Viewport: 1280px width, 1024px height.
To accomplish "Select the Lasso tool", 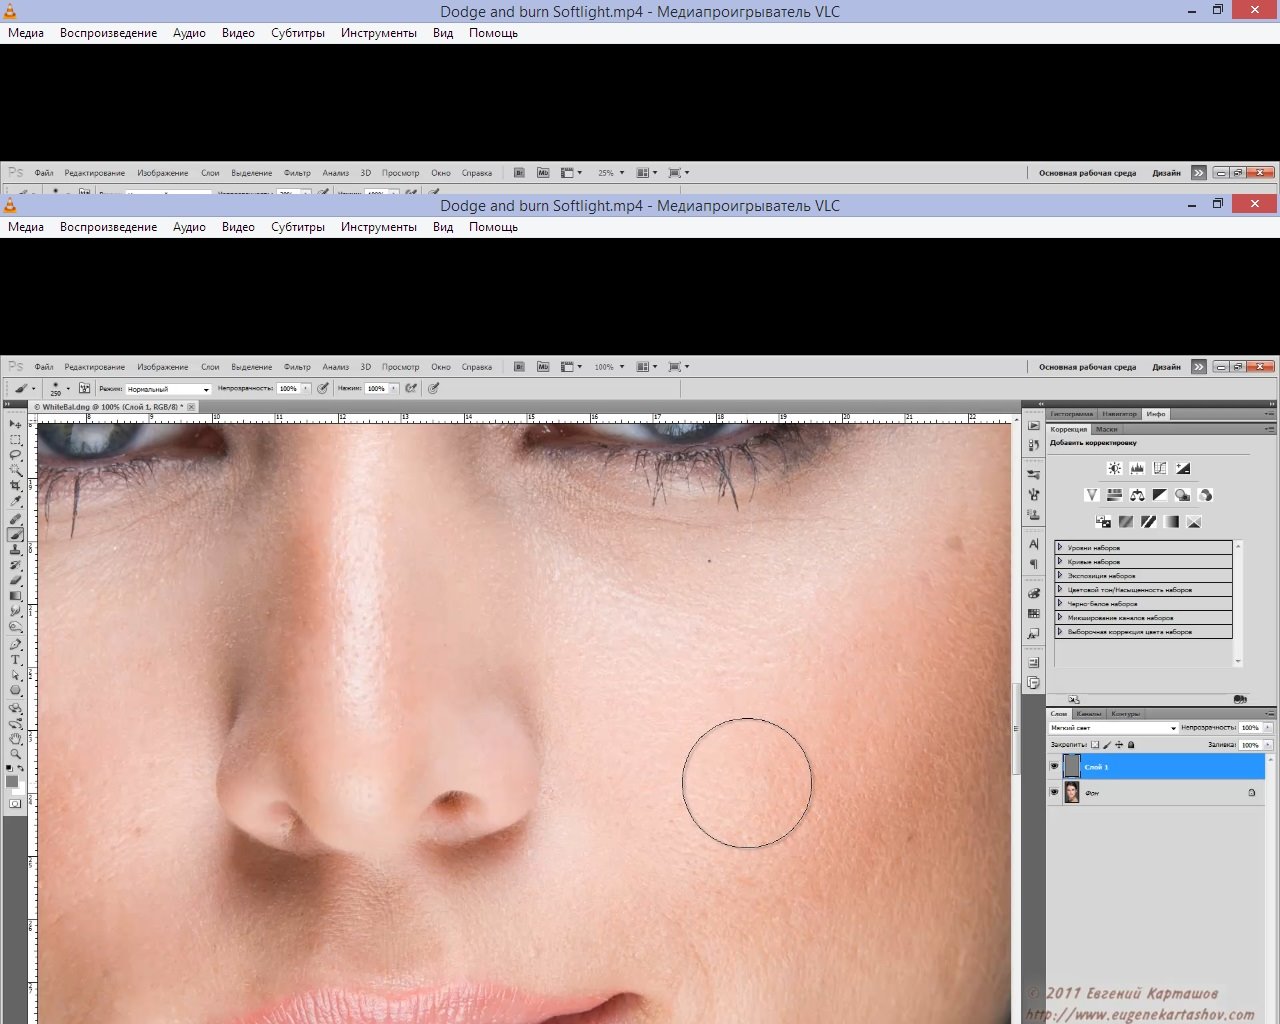I will [15, 455].
